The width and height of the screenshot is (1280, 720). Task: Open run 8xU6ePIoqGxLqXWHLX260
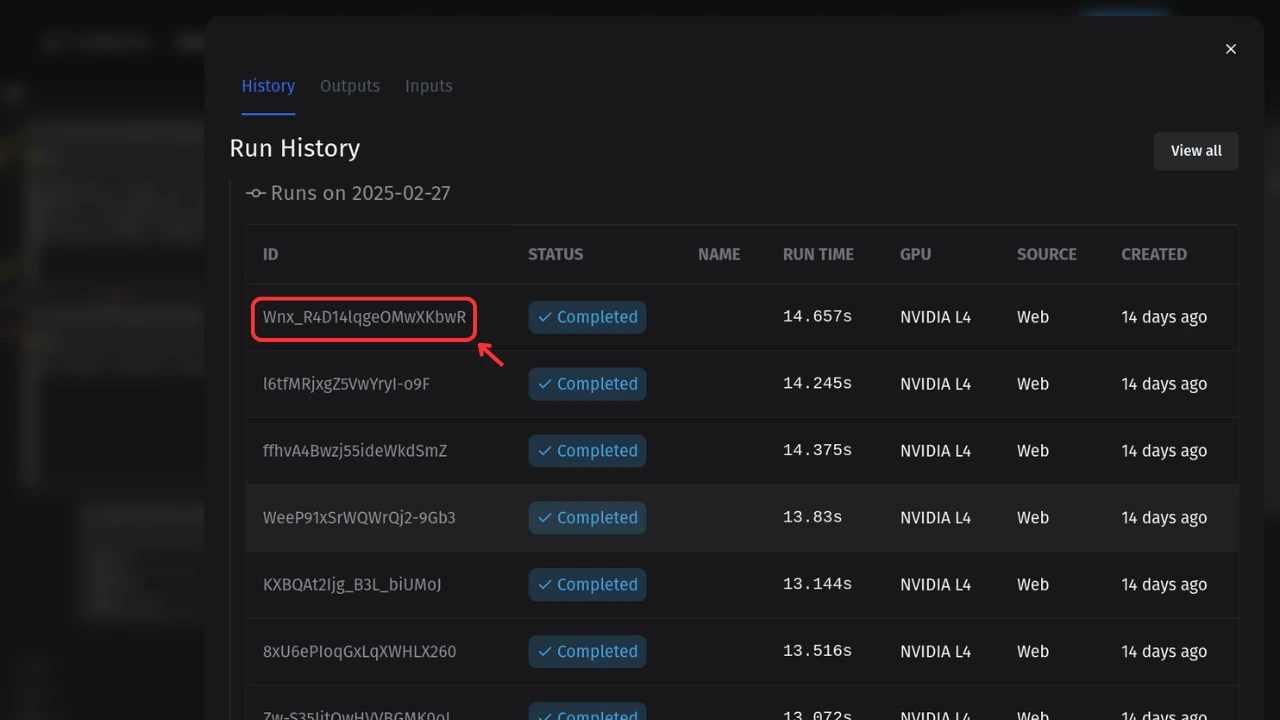[x=359, y=652]
